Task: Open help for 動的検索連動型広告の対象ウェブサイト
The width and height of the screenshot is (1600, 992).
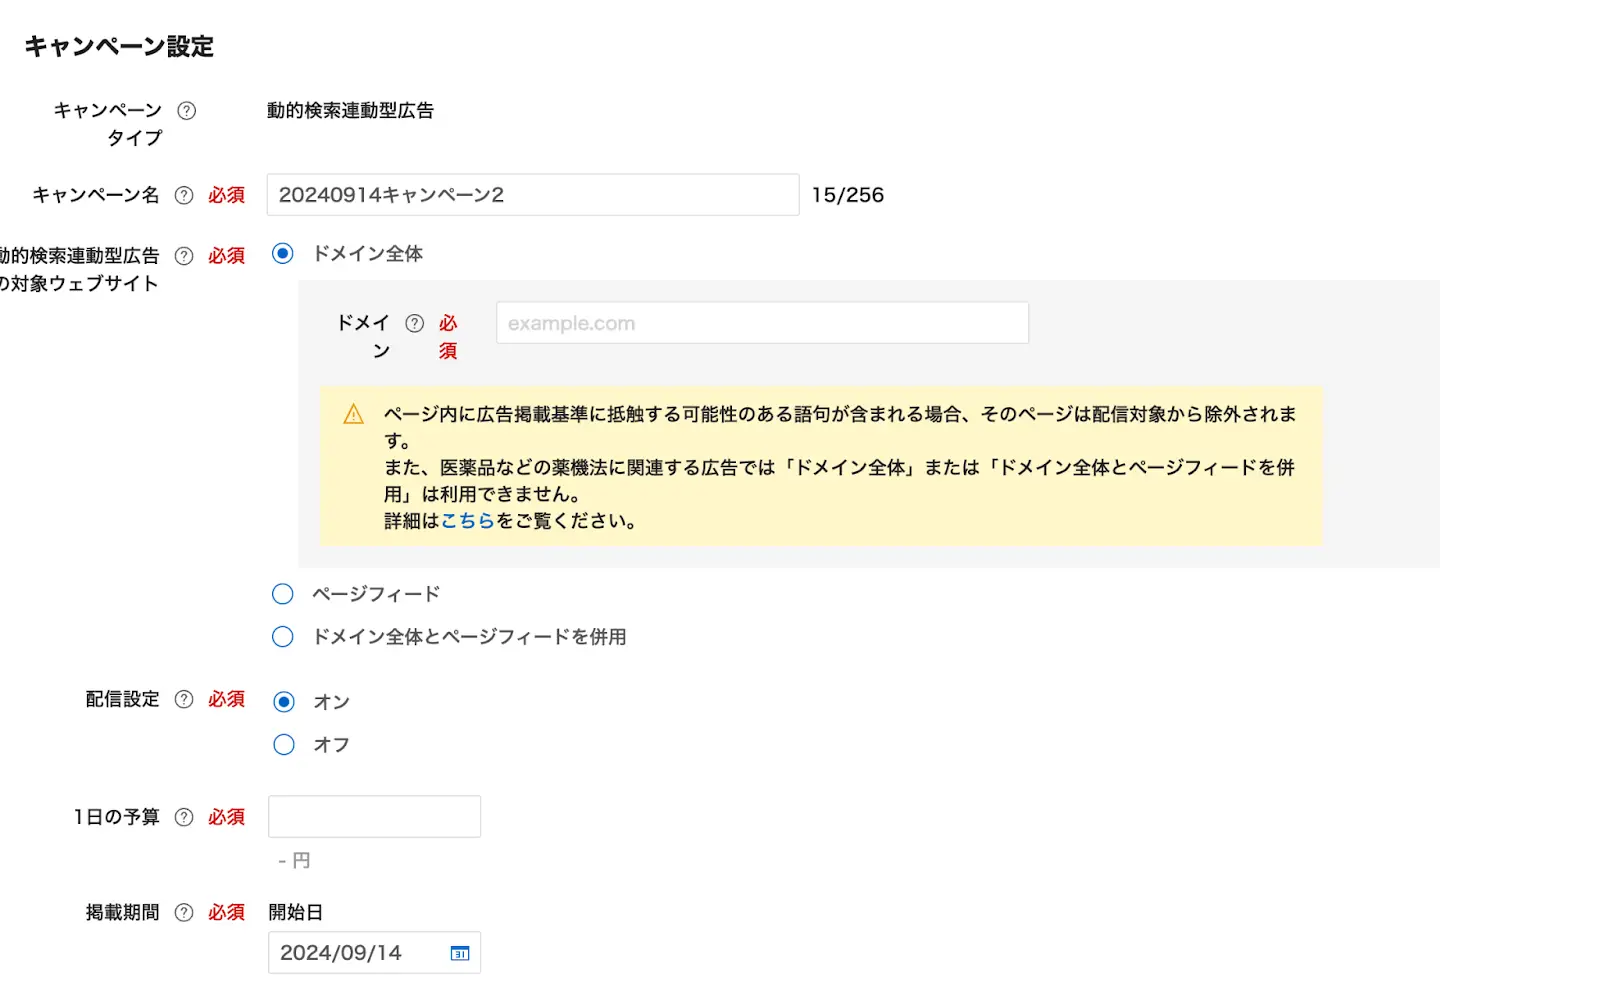Action: tap(184, 256)
